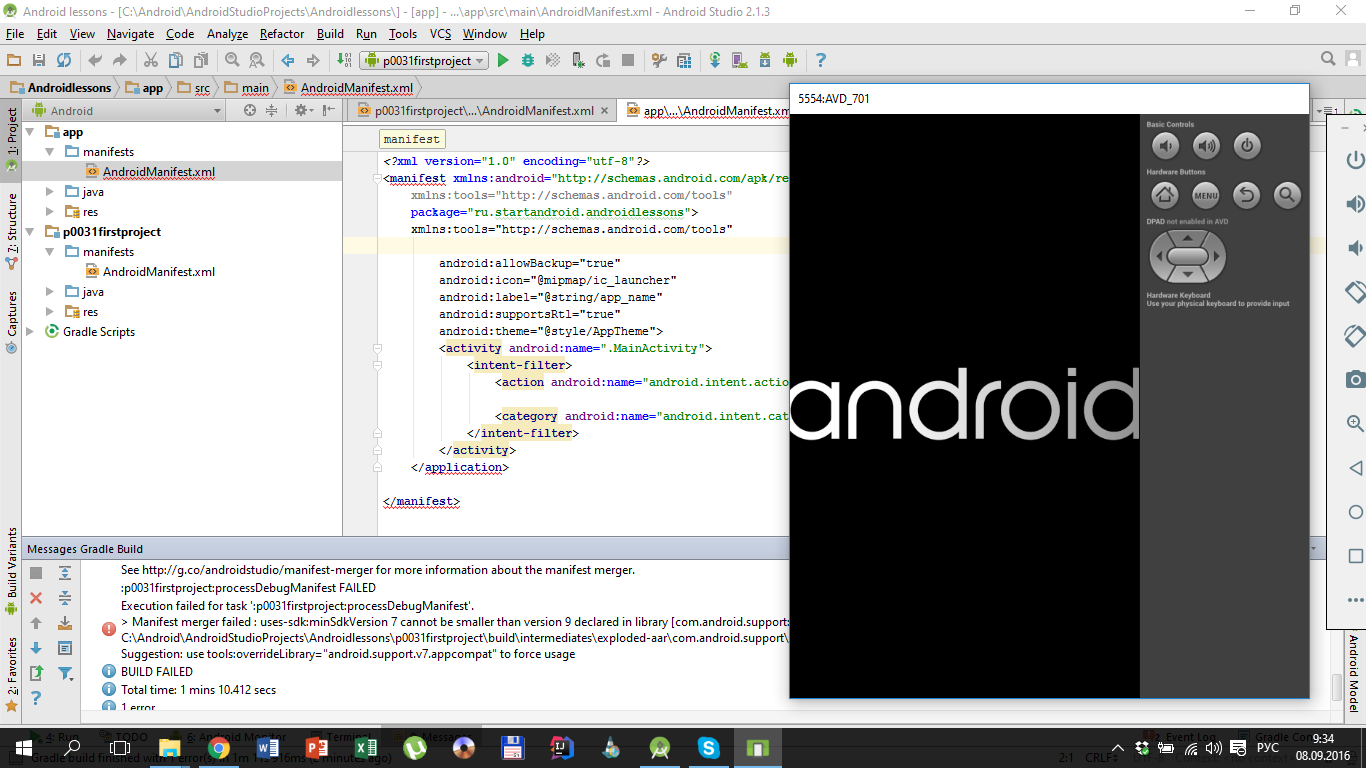Toggle the 2: Favorites side panel

tap(11, 673)
